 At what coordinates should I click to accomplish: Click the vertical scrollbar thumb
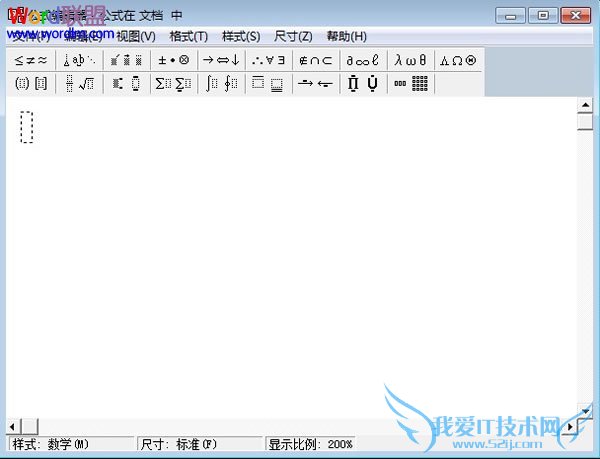point(585,122)
